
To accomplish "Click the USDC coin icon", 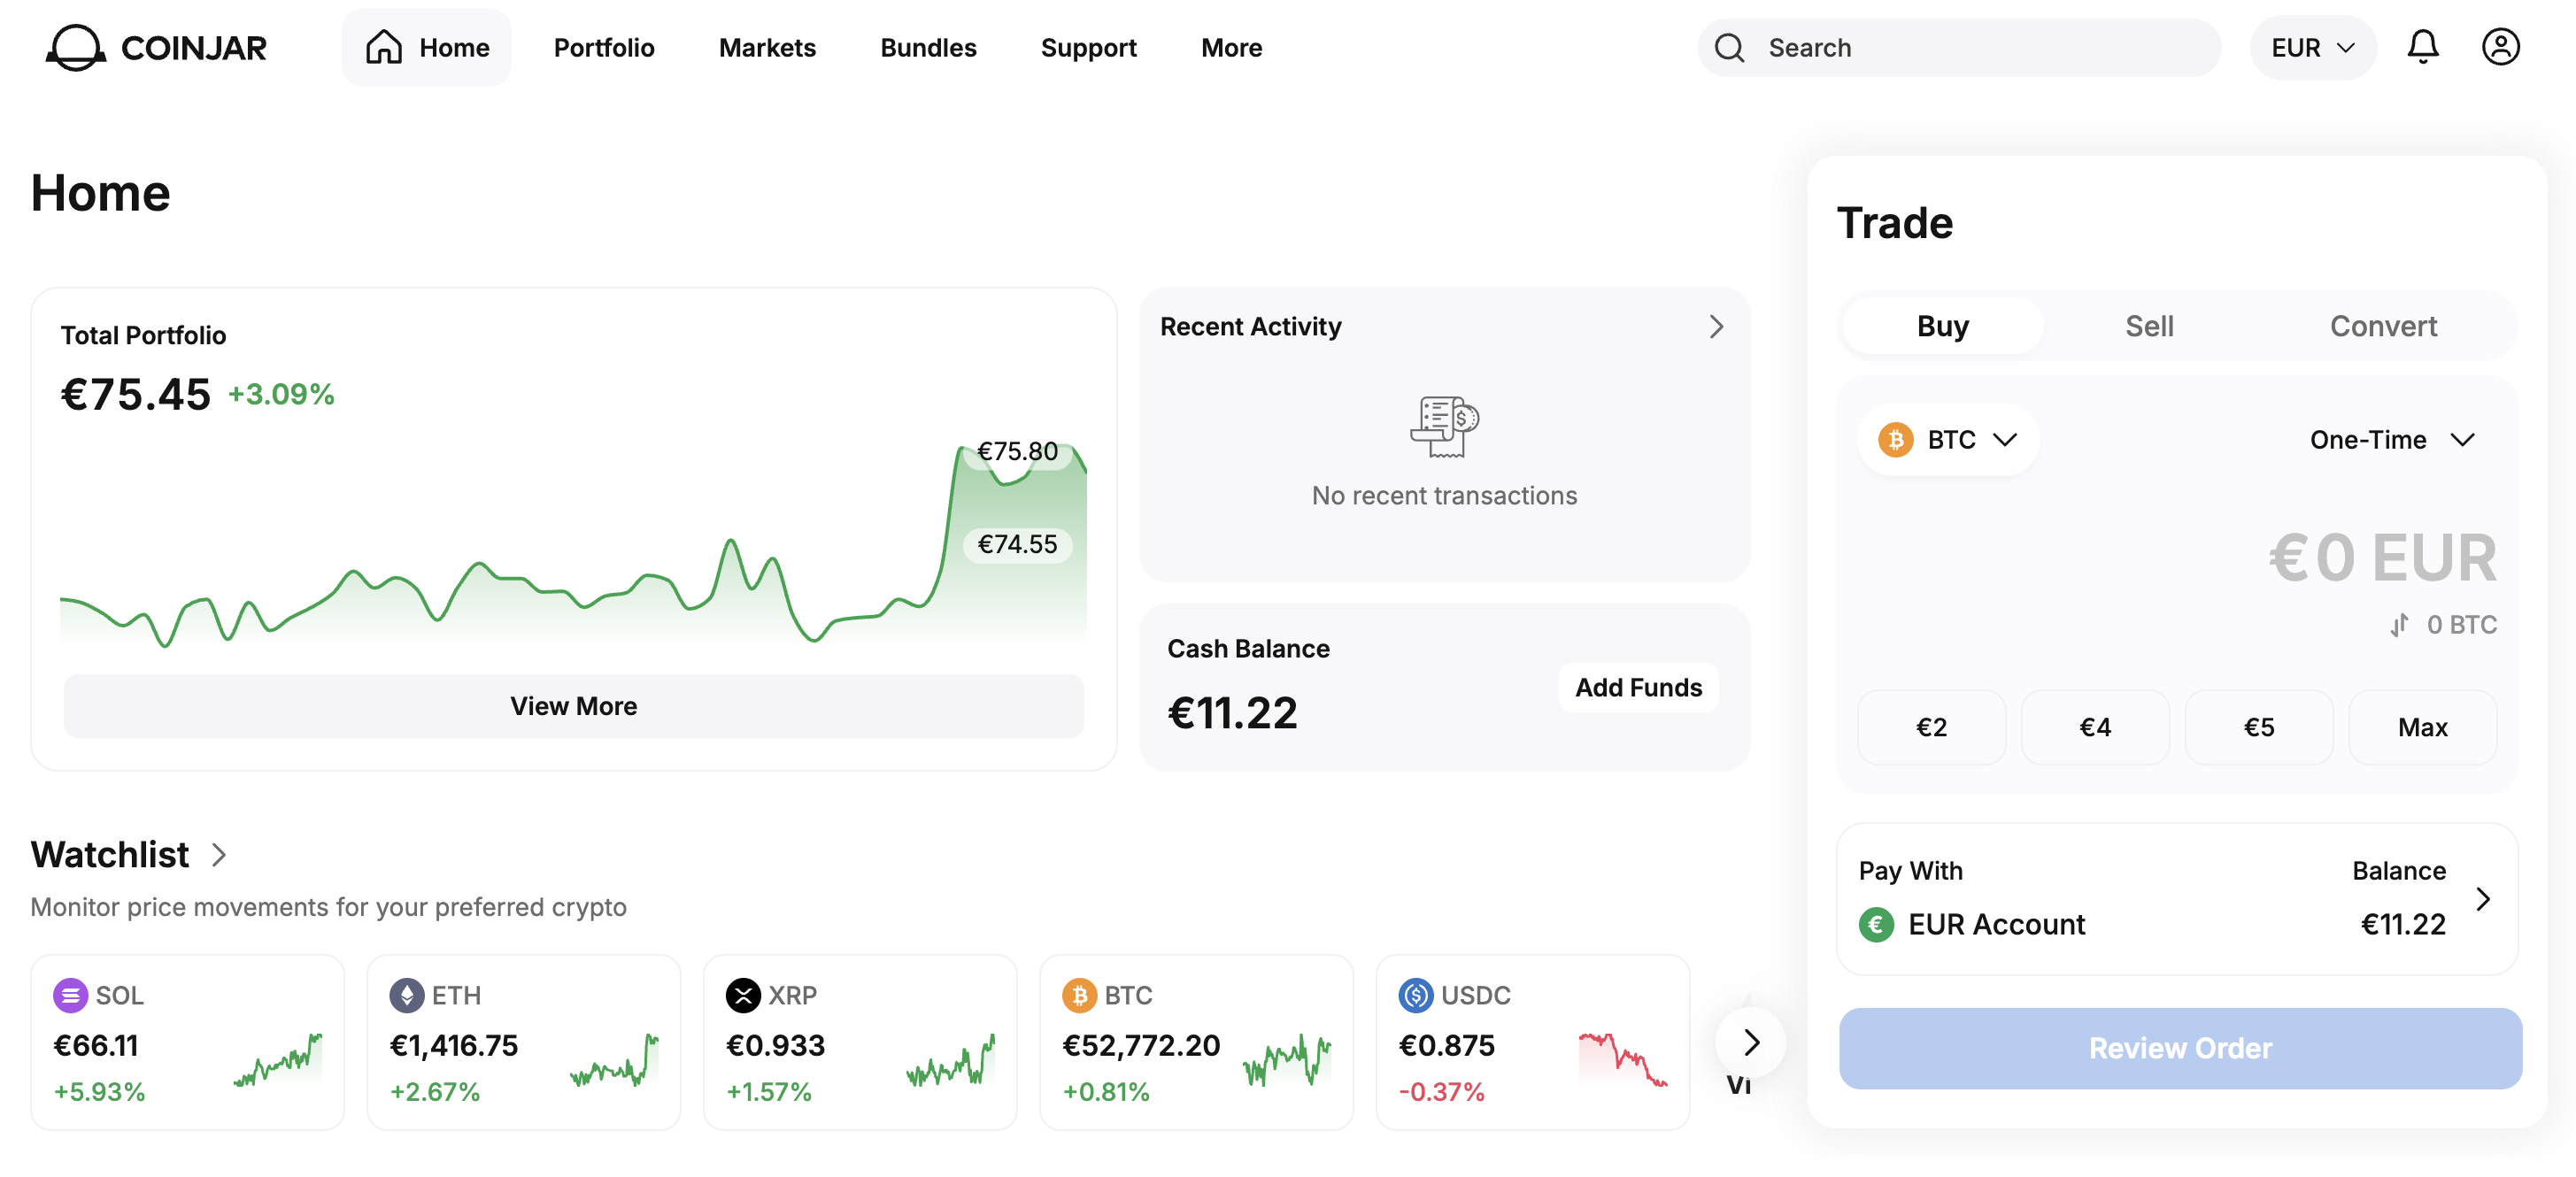I will click(x=1416, y=995).
